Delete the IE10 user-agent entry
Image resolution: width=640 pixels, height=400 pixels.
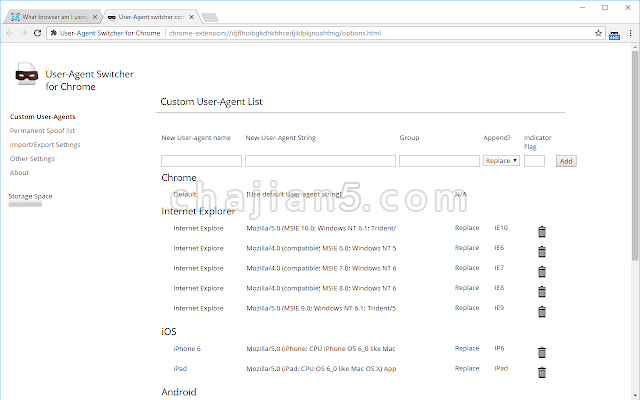542,232
